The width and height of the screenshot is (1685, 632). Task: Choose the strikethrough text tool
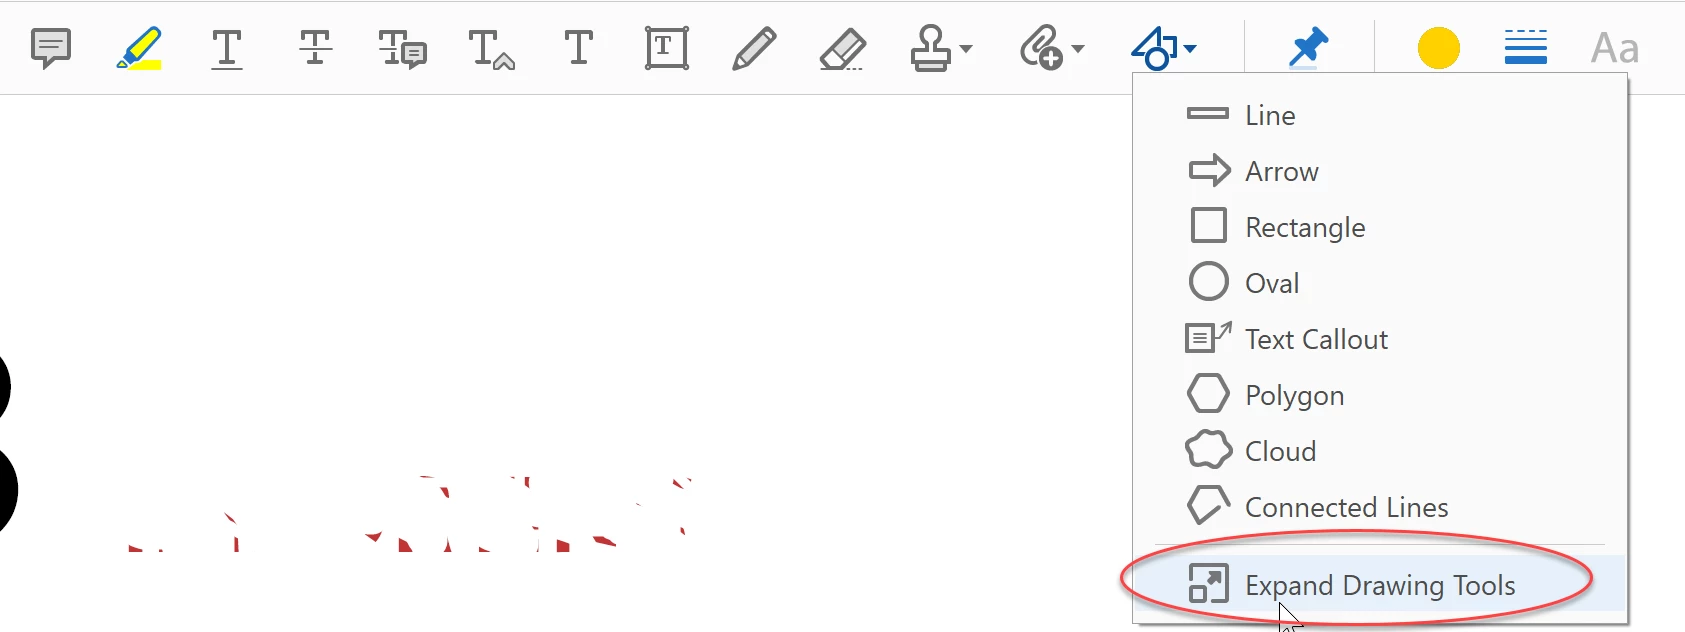[315, 48]
